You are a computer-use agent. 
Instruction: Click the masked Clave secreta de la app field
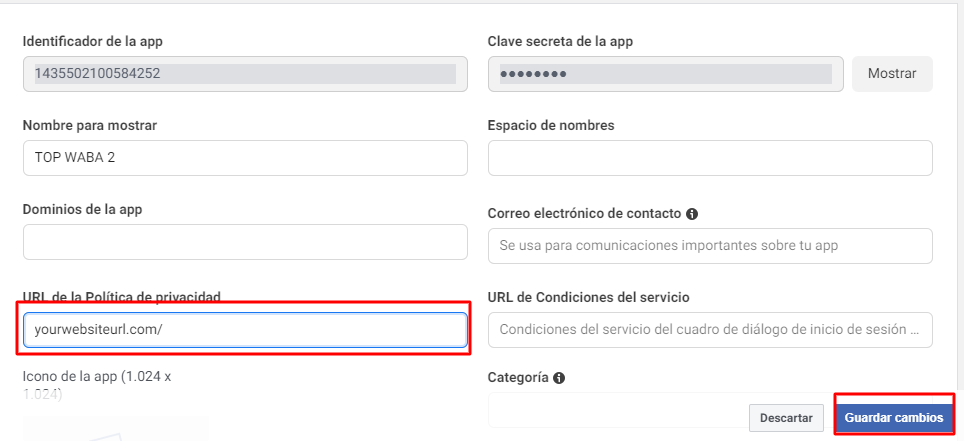tap(665, 74)
